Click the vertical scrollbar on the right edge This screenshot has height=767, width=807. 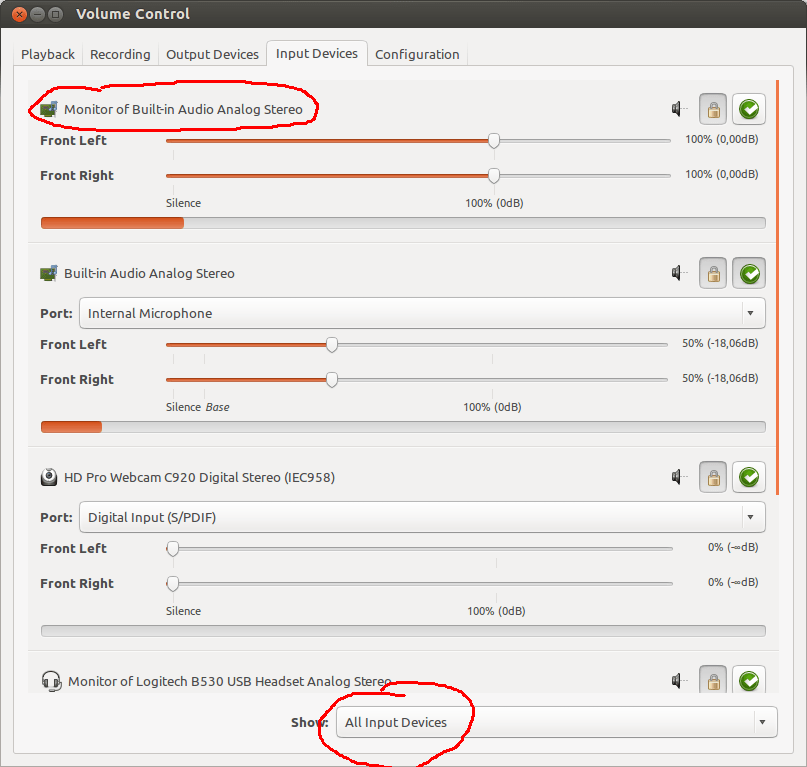(x=780, y=300)
